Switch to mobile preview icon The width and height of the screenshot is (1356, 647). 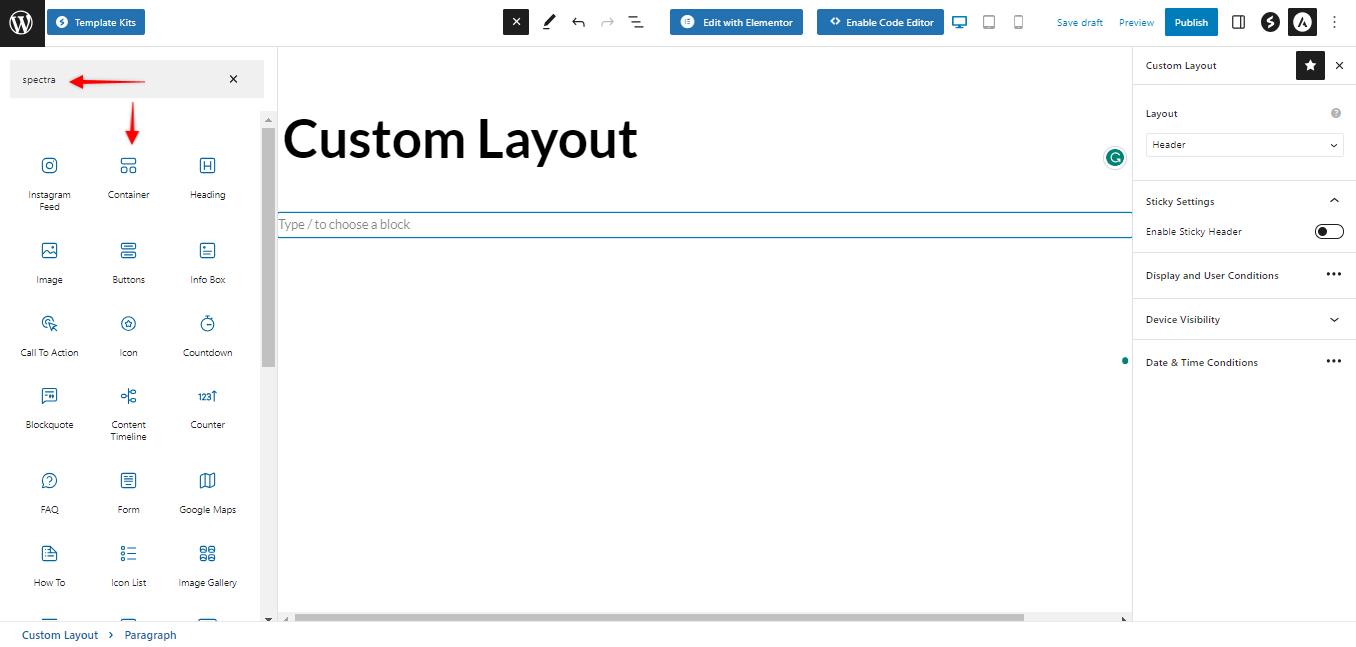tap(1018, 22)
